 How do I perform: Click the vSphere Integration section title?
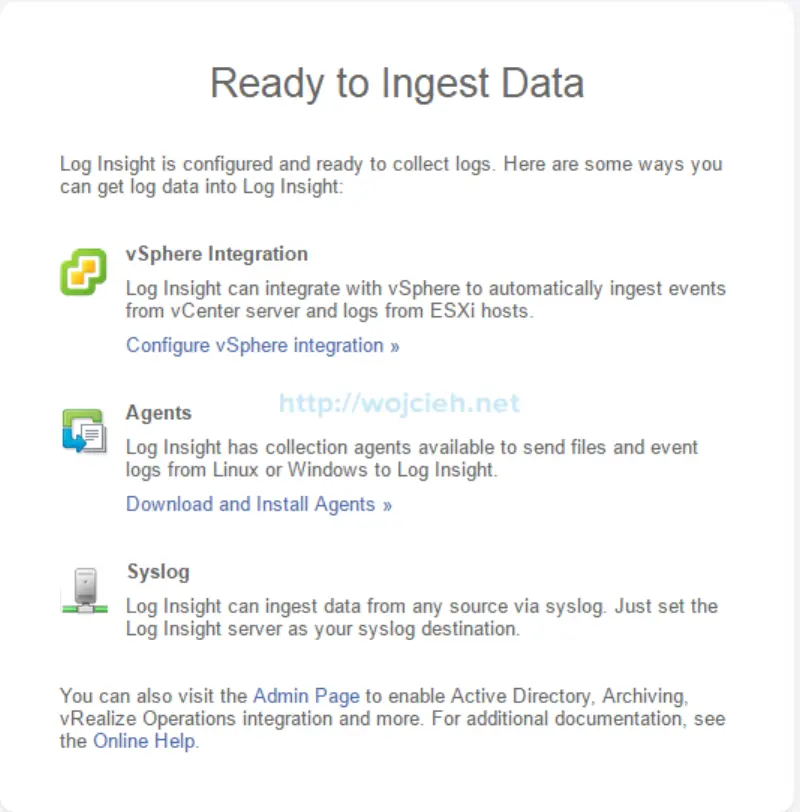point(216,253)
